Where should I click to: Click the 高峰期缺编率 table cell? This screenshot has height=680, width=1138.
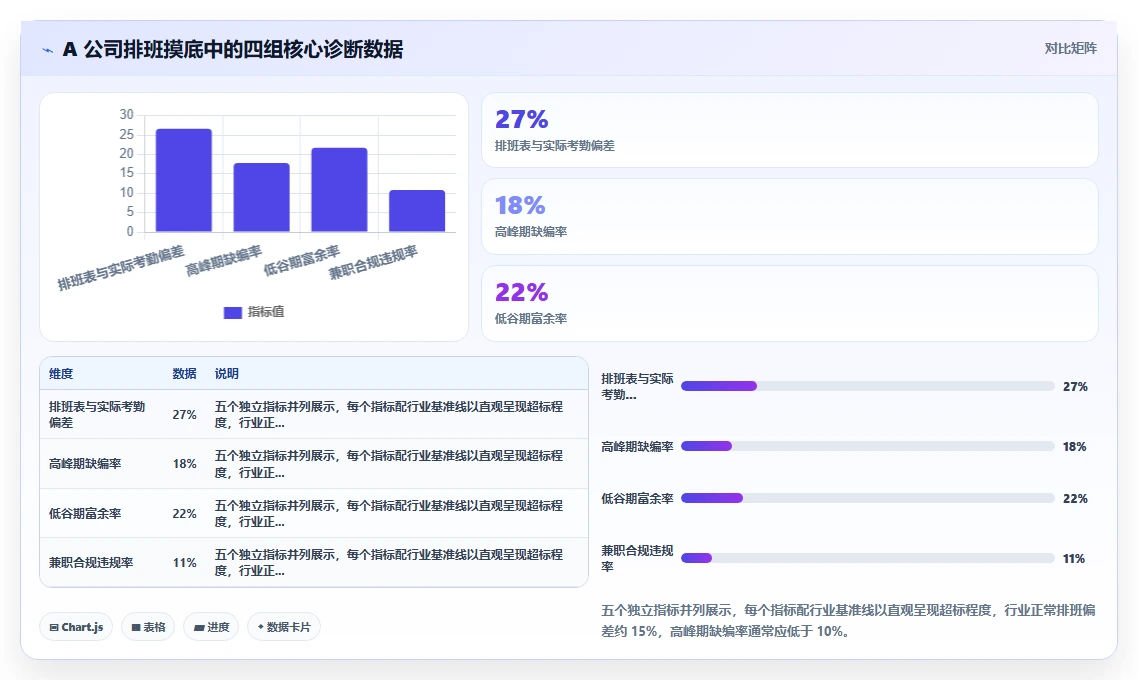click(x=85, y=464)
